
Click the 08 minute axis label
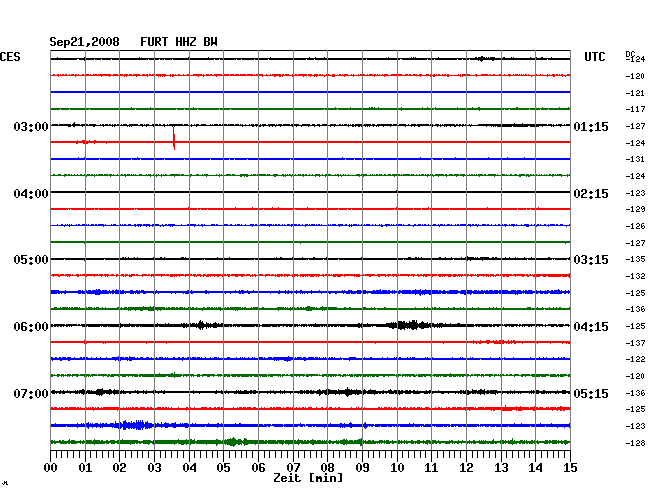[327, 468]
